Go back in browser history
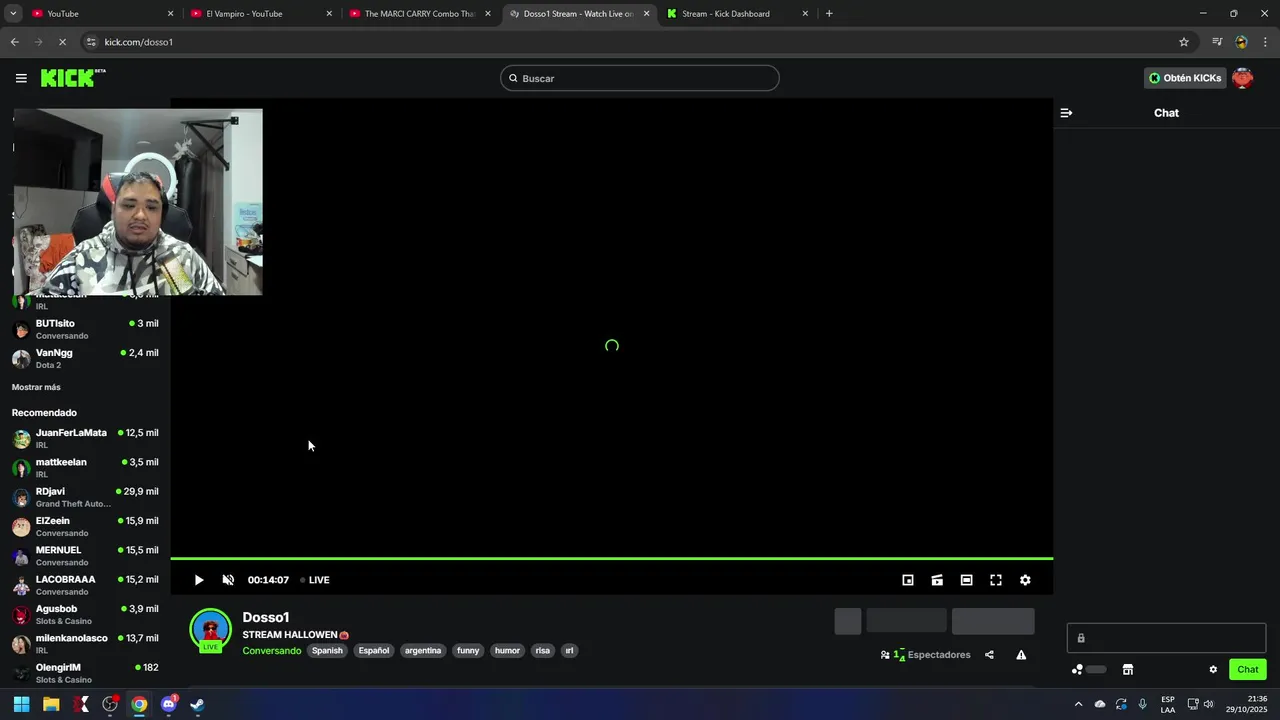1280x720 pixels. pyautogui.click(x=14, y=42)
